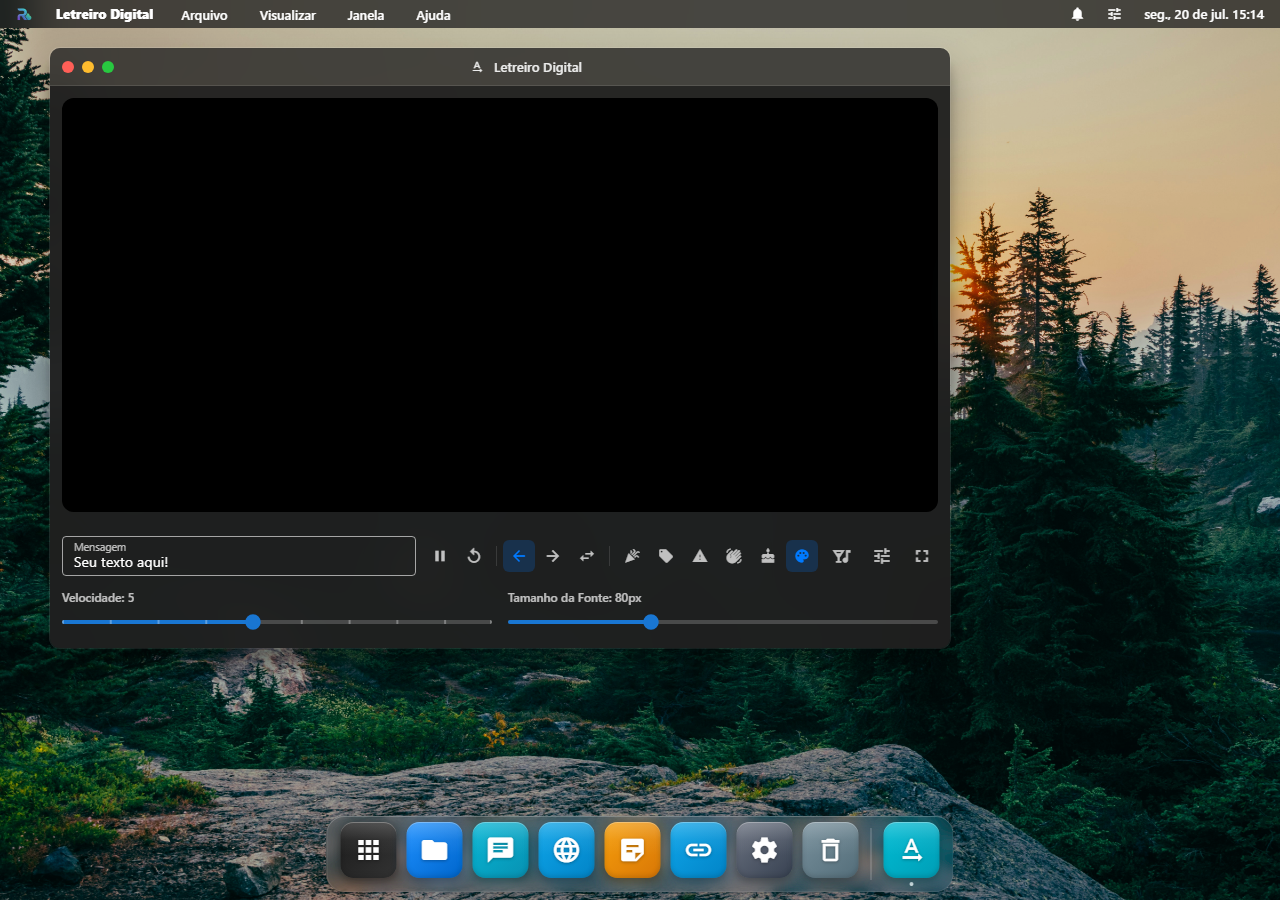Screen dimensions: 1280x900
Task: Open the chat messages app in dock
Action: point(500,850)
